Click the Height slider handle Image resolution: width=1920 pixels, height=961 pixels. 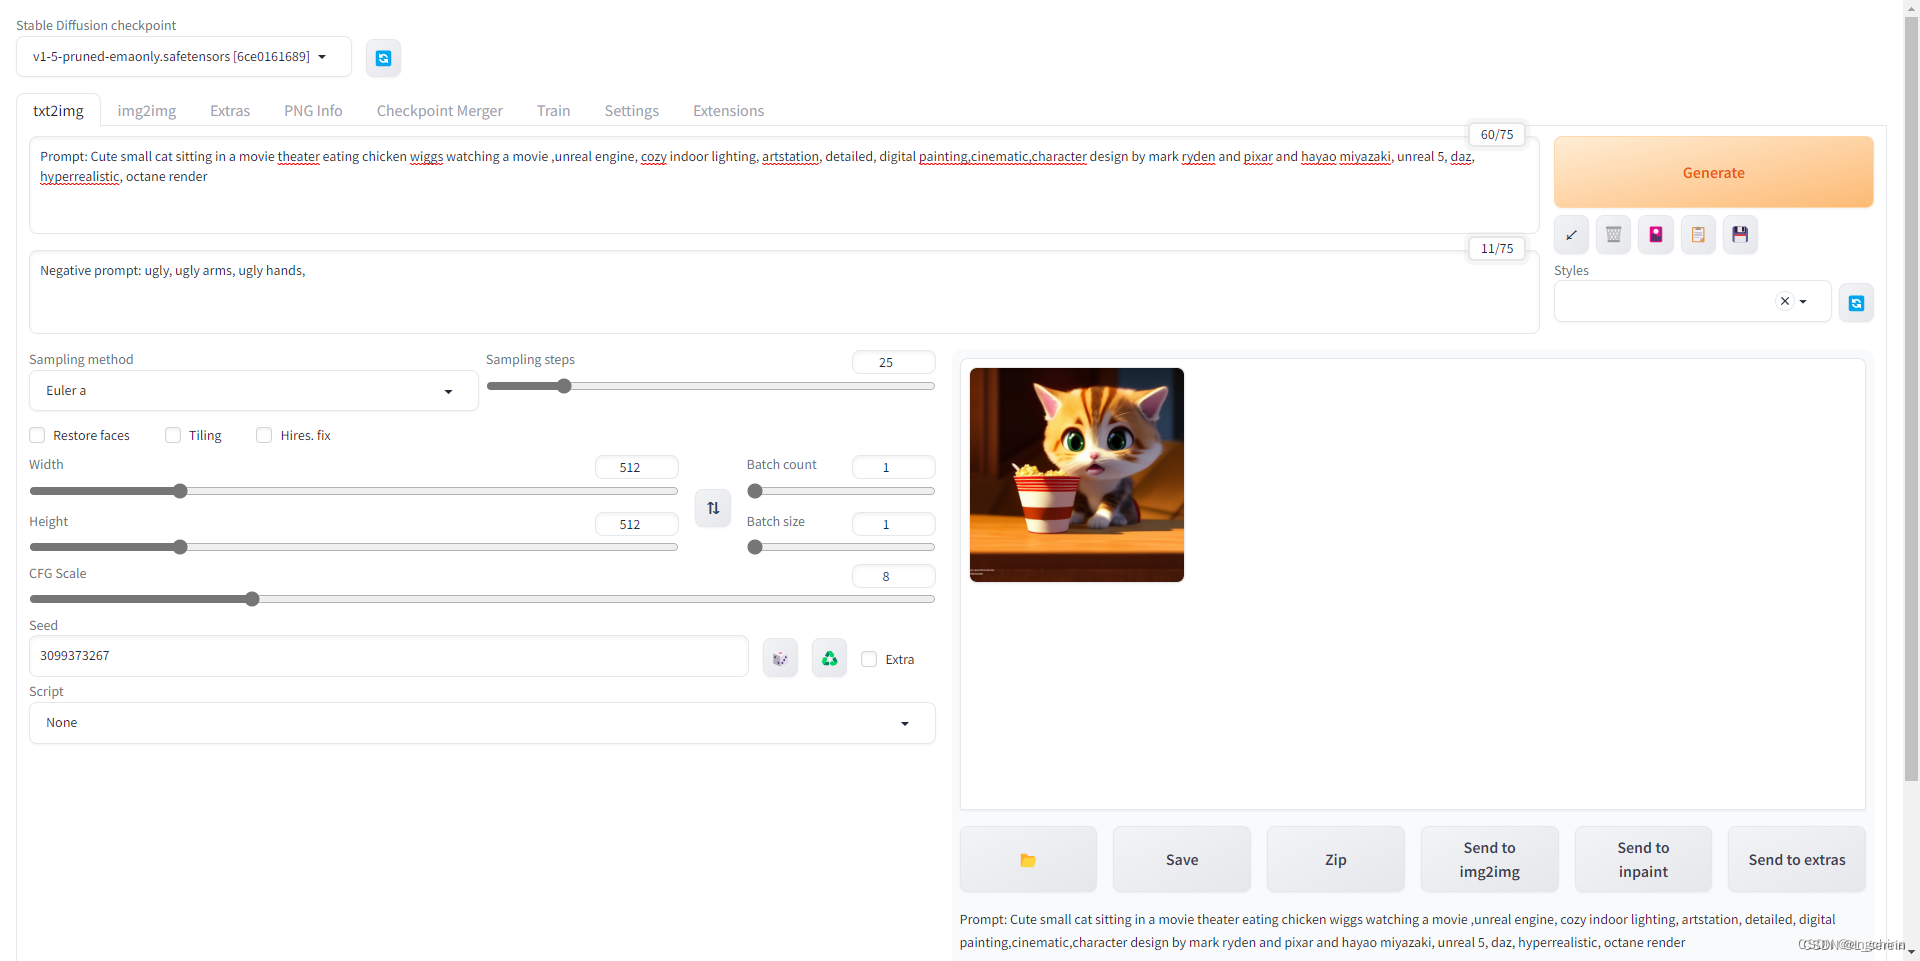pyautogui.click(x=180, y=547)
